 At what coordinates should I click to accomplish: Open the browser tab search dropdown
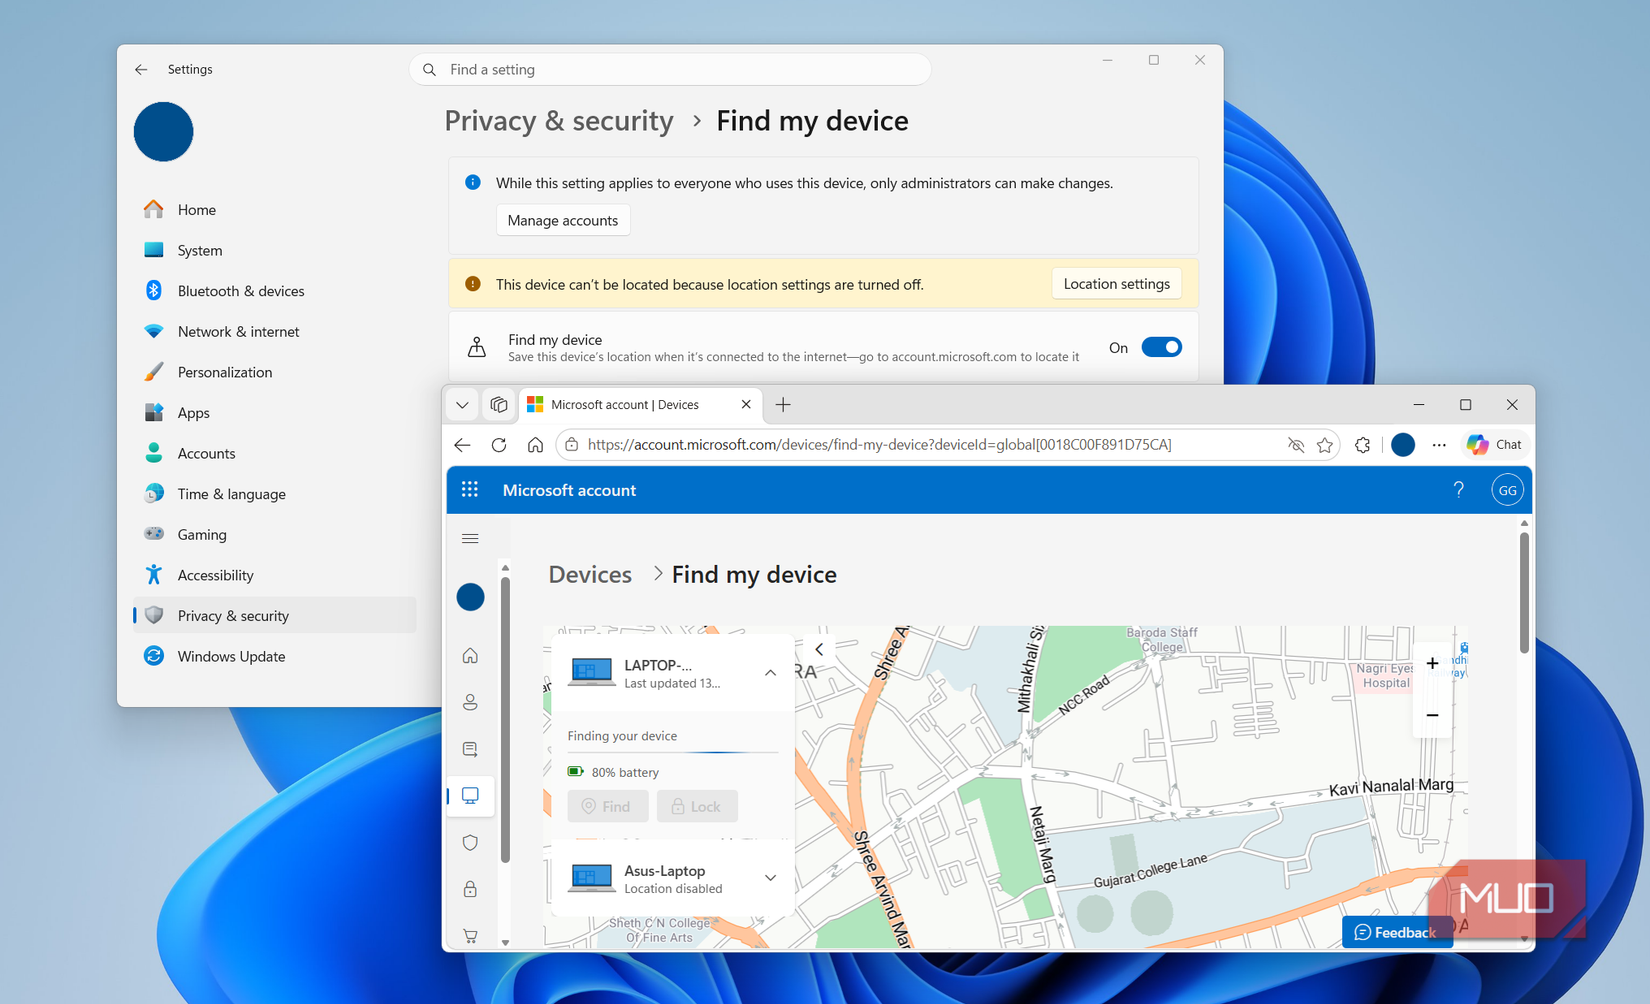click(462, 405)
